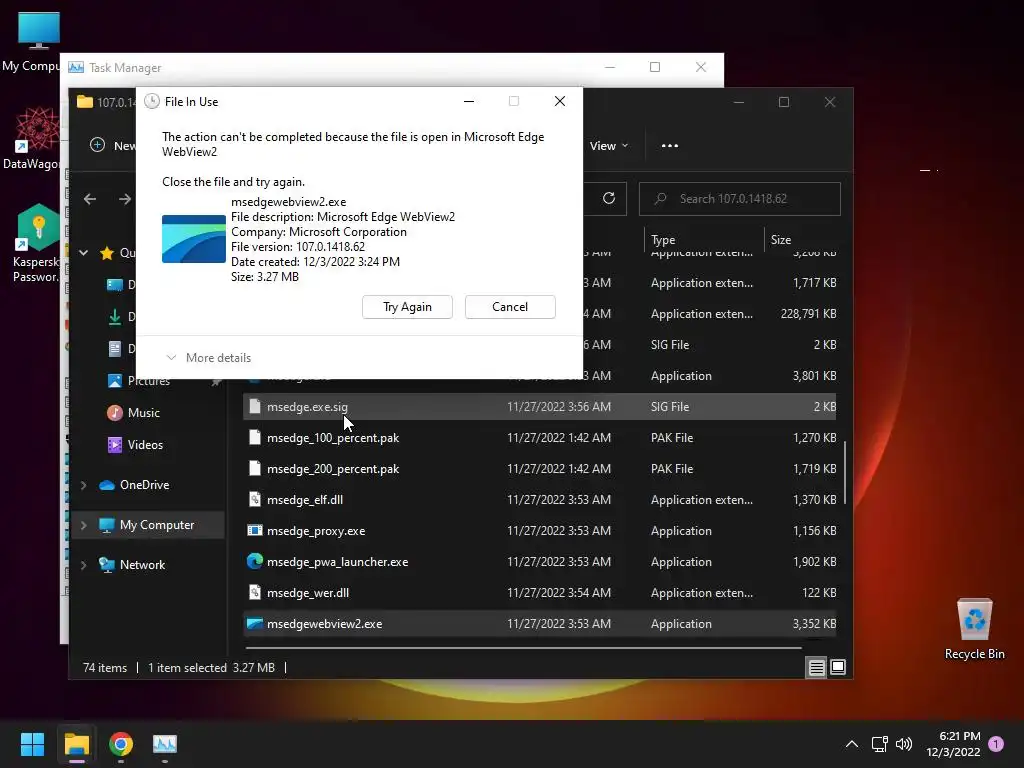This screenshot has width=1024, height=768.
Task: Click the volume speaker icon in tray
Action: [x=904, y=744]
